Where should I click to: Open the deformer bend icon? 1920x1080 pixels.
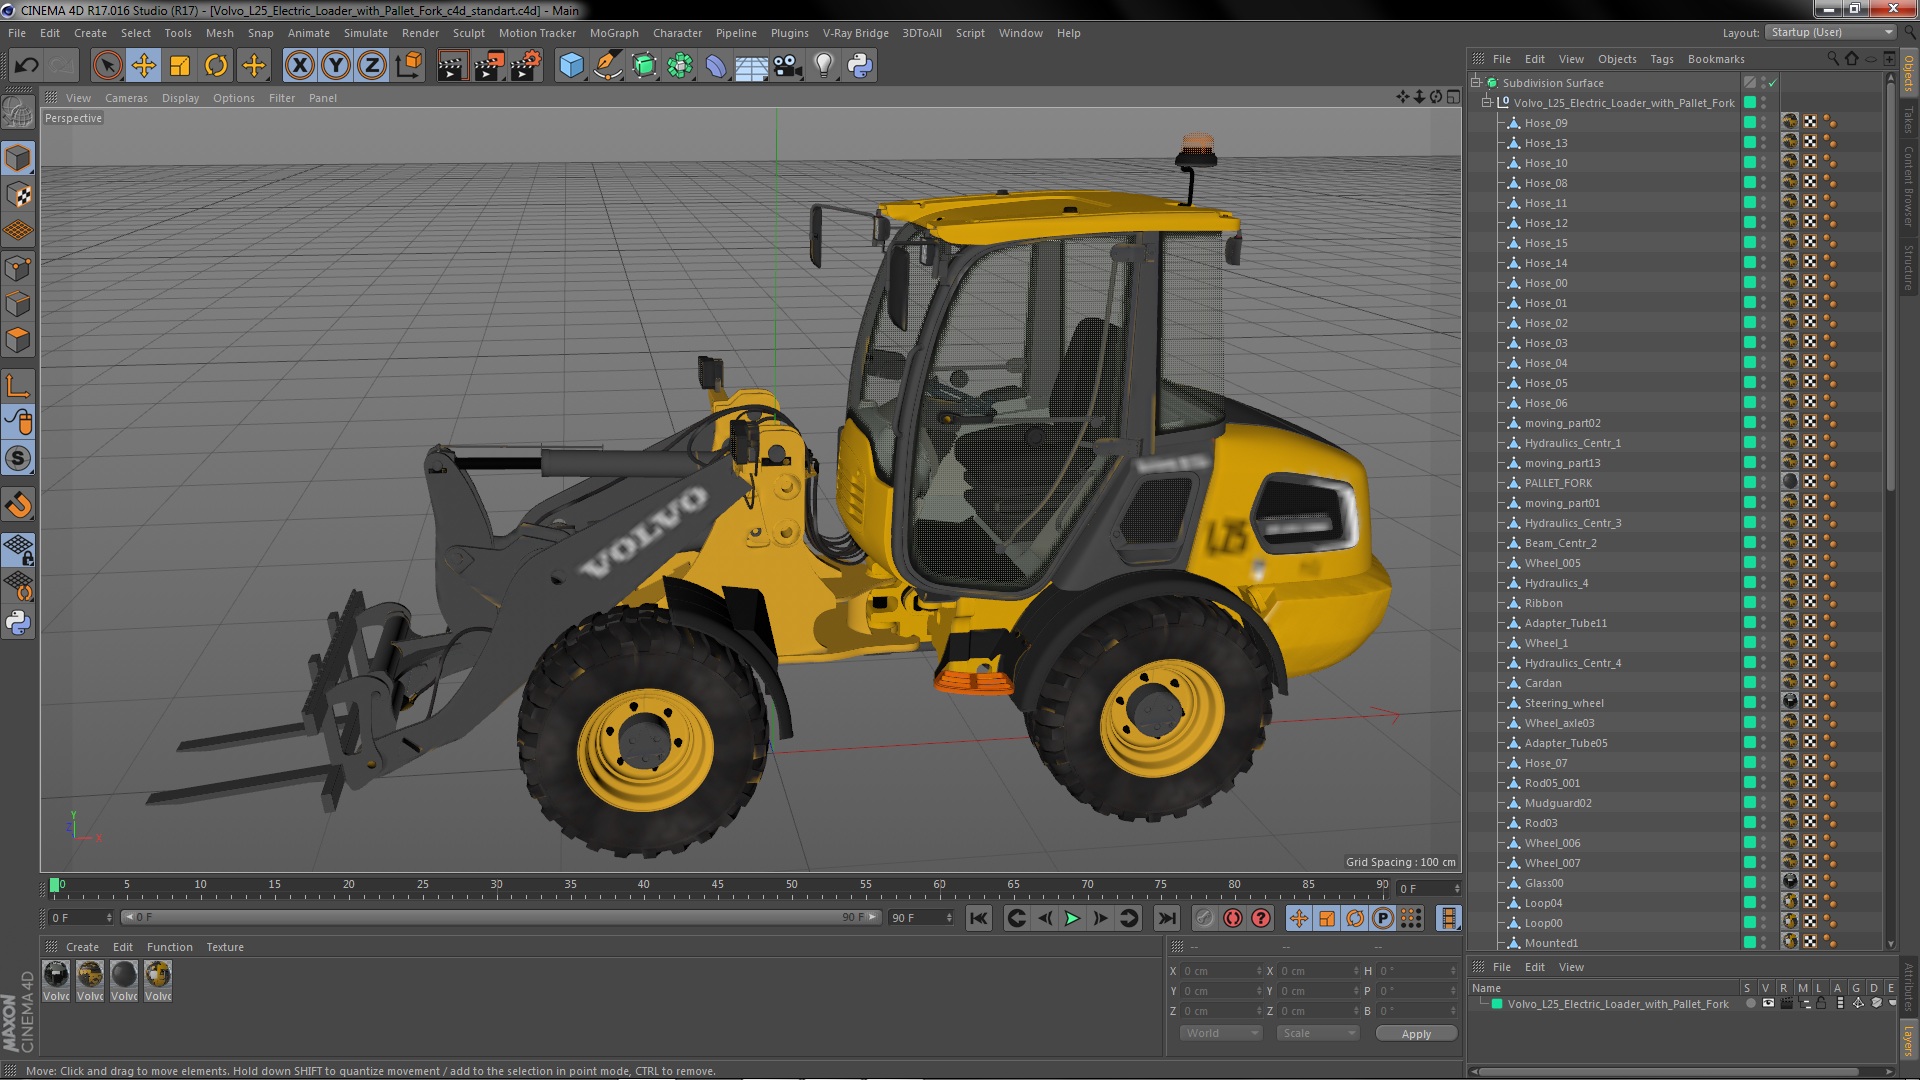(x=716, y=66)
